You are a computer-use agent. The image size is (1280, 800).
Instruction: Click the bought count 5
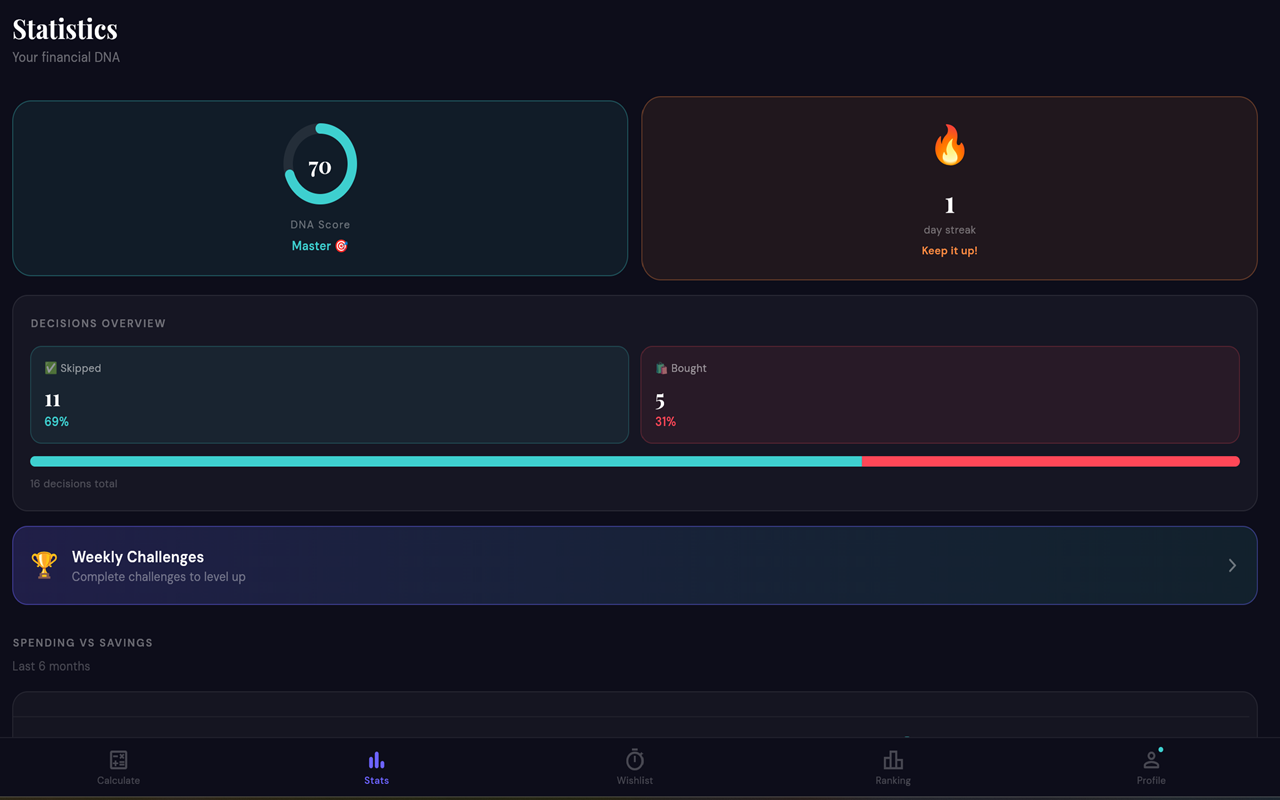[660, 401]
